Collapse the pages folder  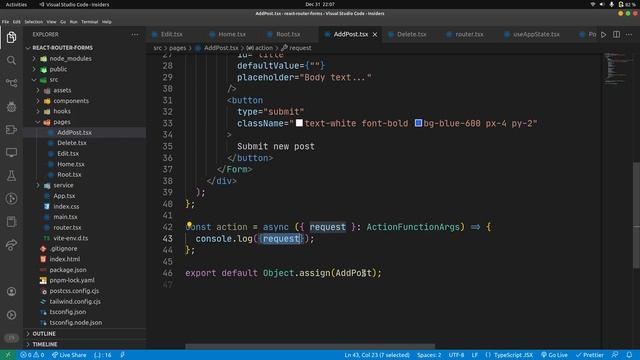(38, 122)
